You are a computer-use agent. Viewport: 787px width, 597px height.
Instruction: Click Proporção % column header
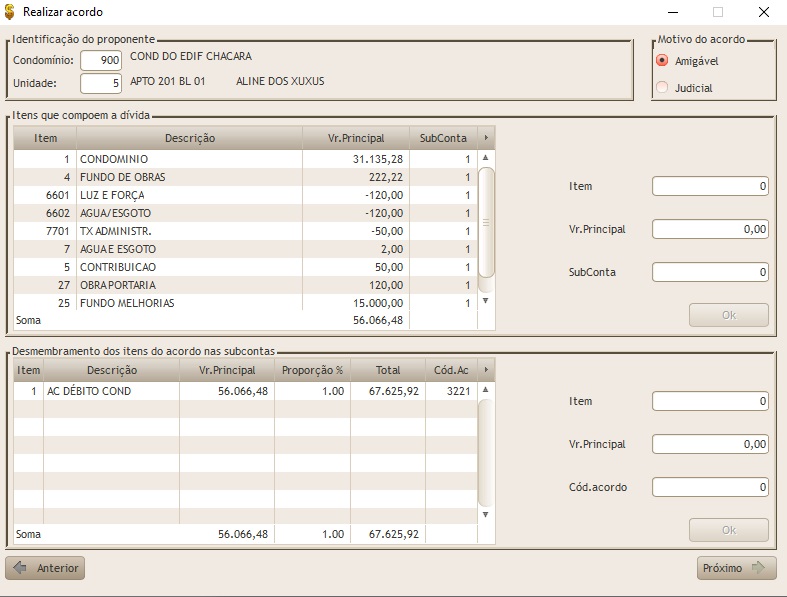pos(312,370)
